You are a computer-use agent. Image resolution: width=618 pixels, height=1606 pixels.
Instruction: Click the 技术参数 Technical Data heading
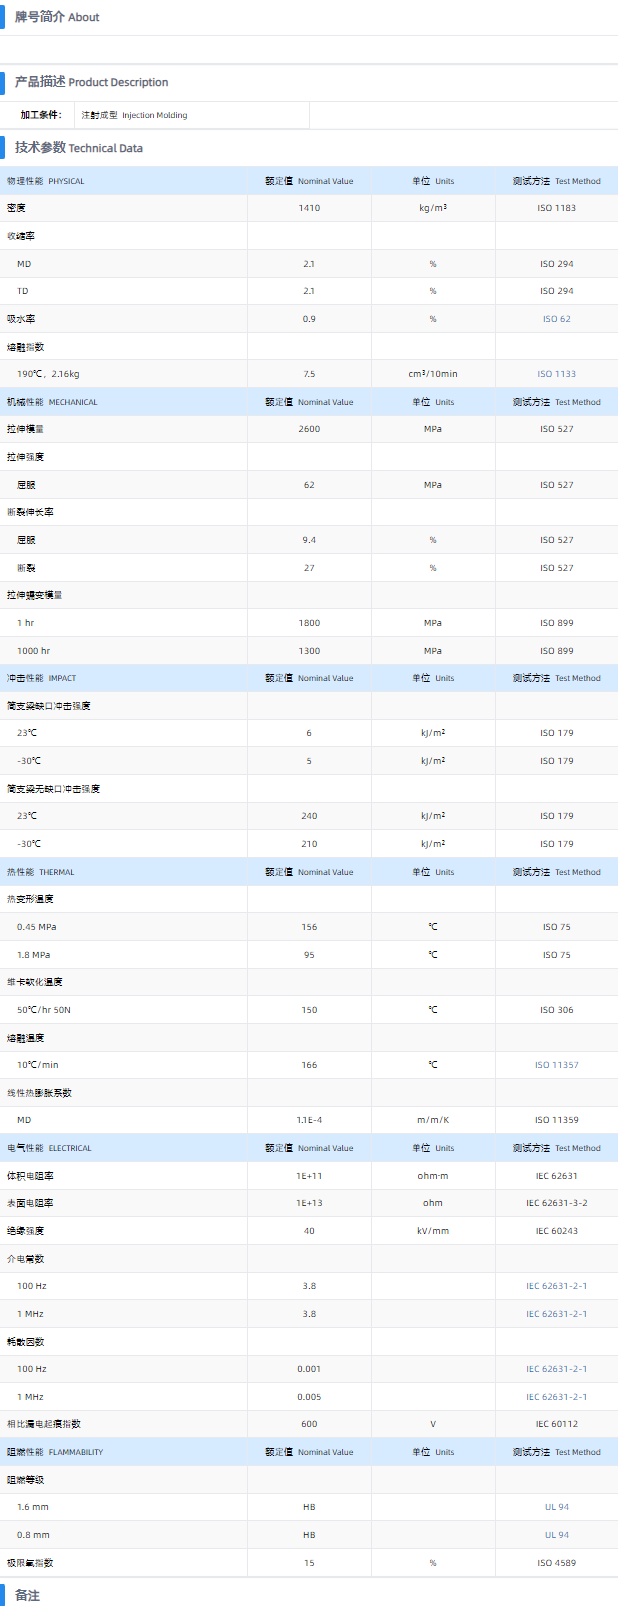click(x=78, y=148)
